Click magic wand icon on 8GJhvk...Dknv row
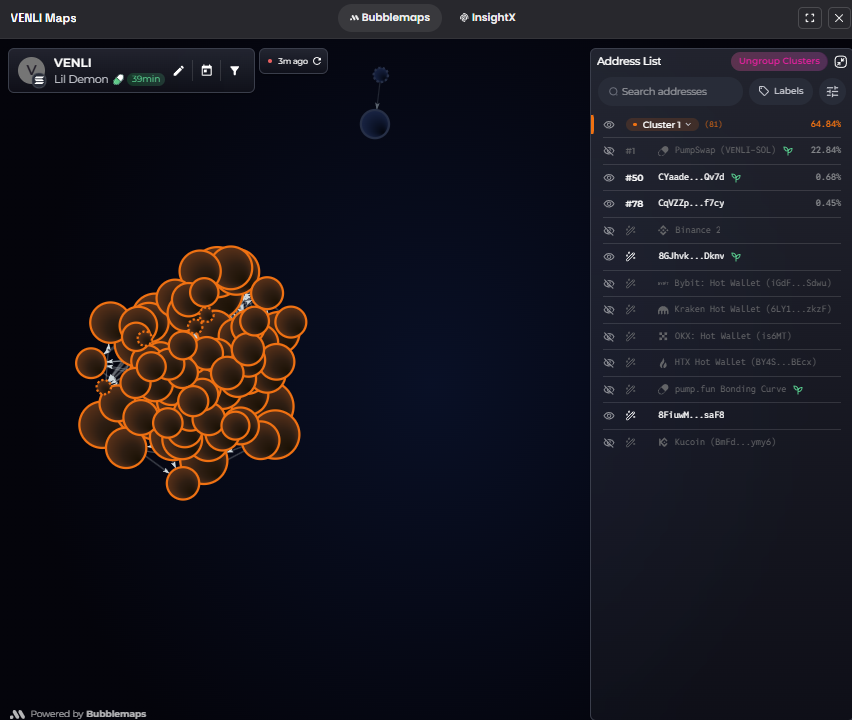The image size is (852, 720). [x=630, y=256]
